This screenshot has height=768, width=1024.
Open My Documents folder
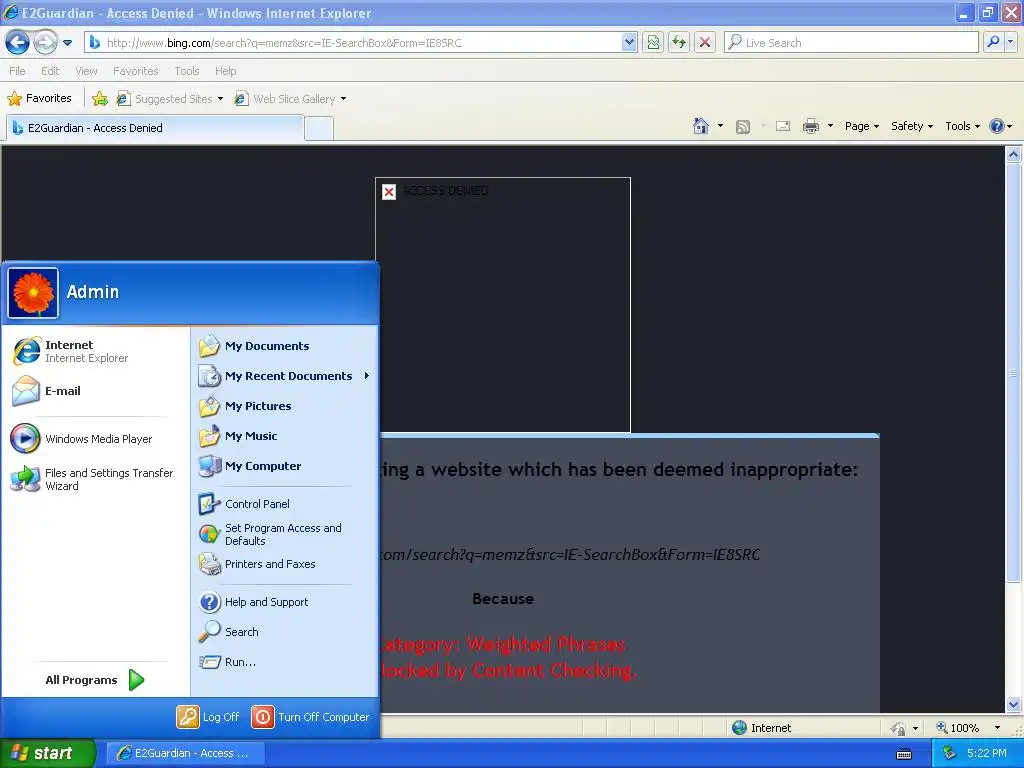[x=285, y=346]
